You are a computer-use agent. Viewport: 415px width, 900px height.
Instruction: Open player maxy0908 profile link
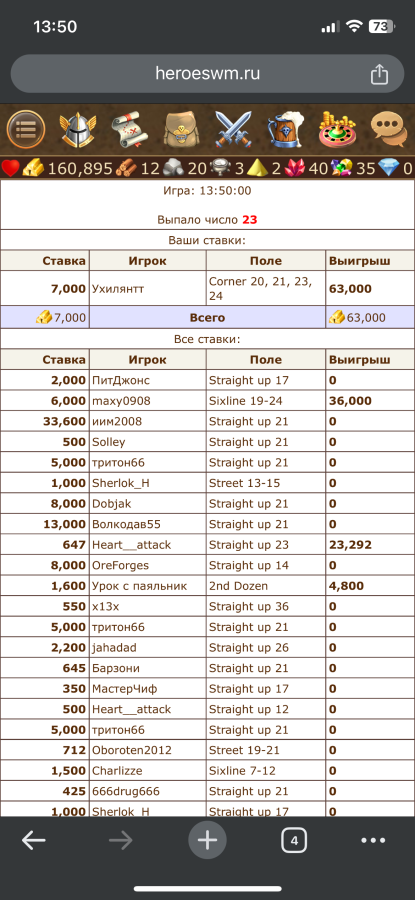[121, 401]
